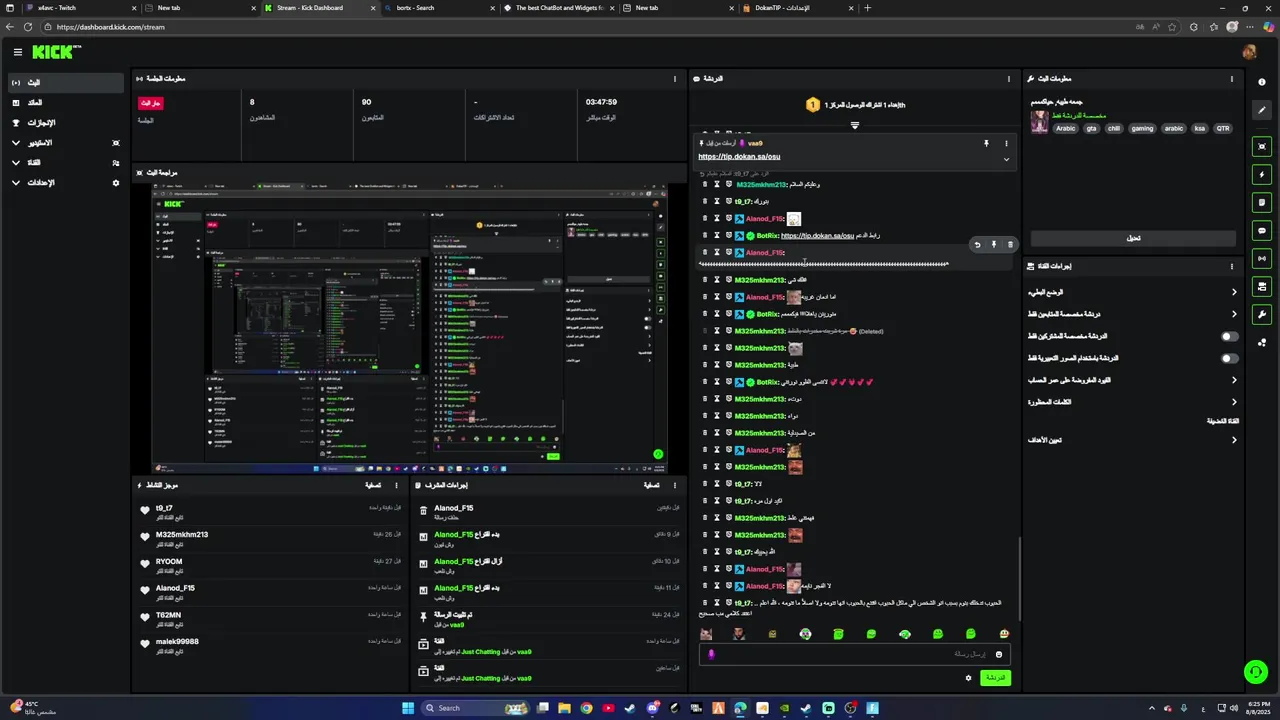
Task: Open the Windows Start button in the taskbar
Action: (x=408, y=708)
